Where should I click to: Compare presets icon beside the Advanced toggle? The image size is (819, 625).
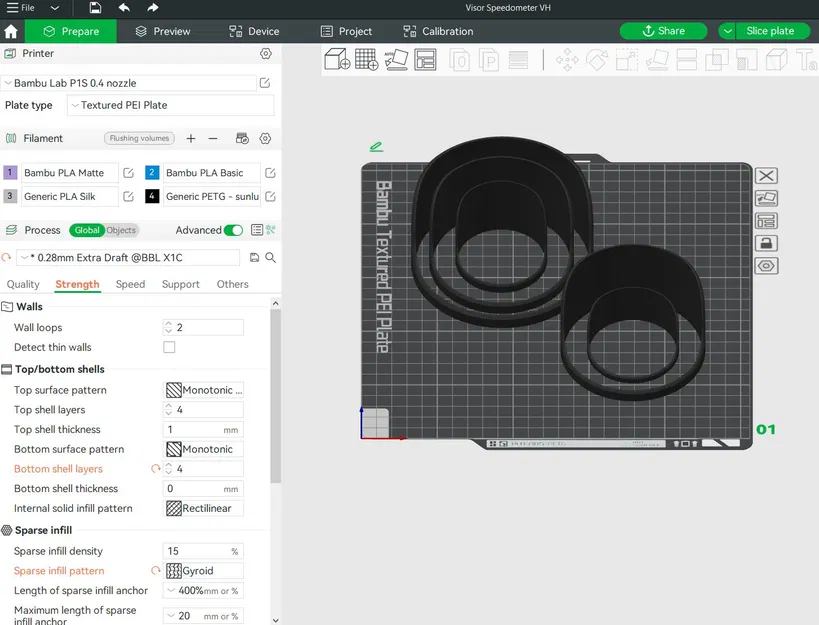pos(271,230)
